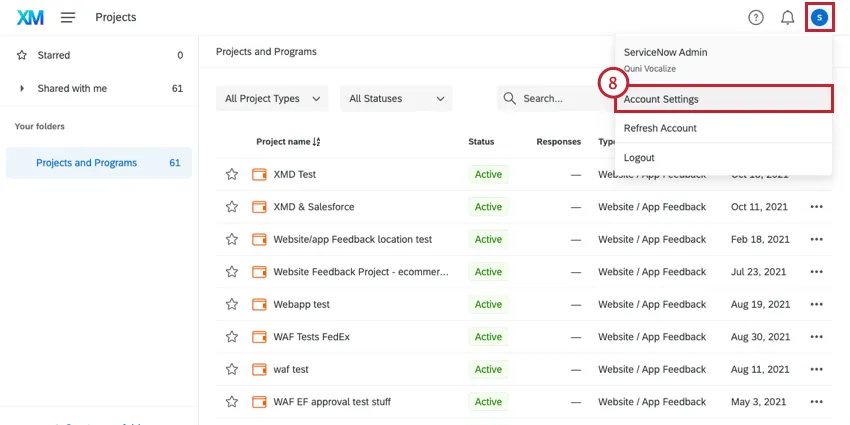
Task: Open the notifications bell
Action: [788, 17]
